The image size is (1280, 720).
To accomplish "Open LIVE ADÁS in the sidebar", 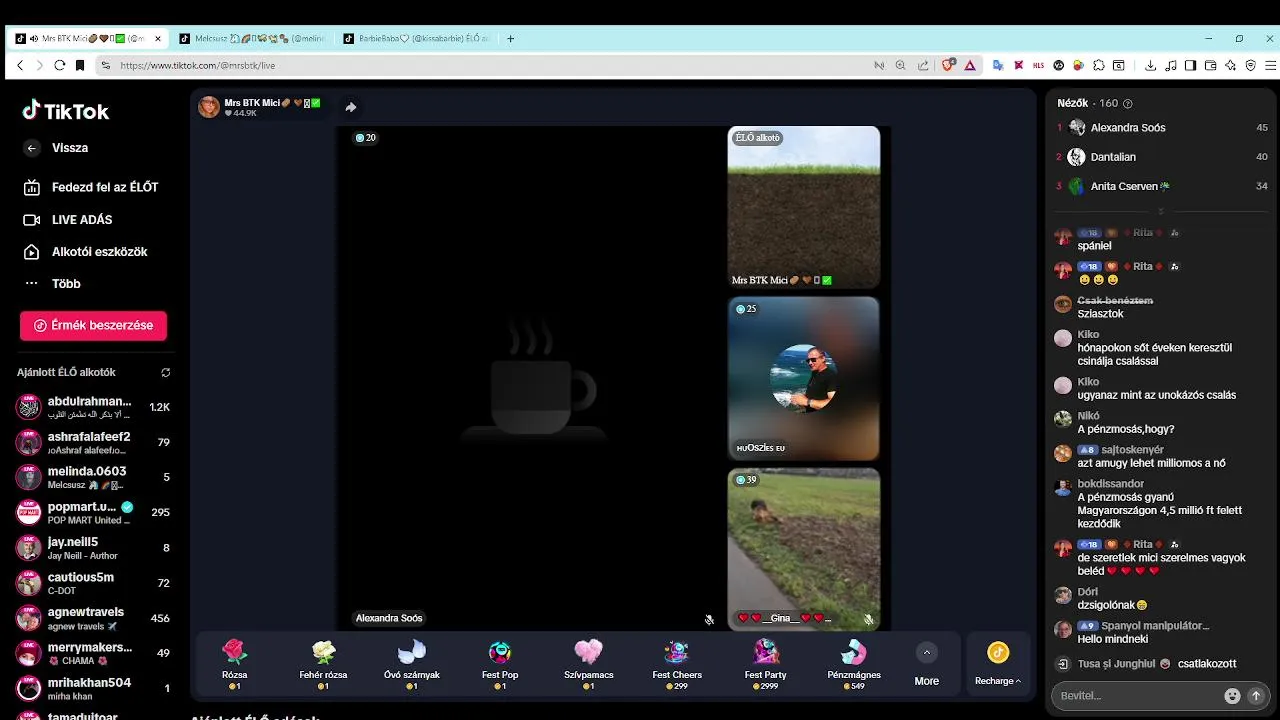I will pyautogui.click(x=68, y=219).
